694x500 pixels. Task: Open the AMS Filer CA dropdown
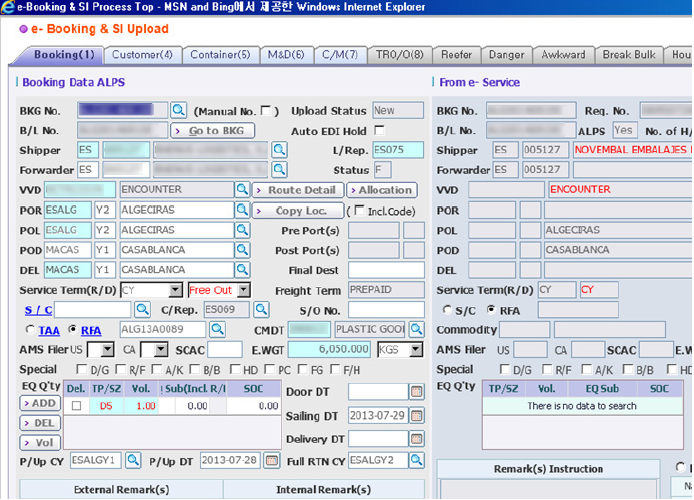click(161, 350)
